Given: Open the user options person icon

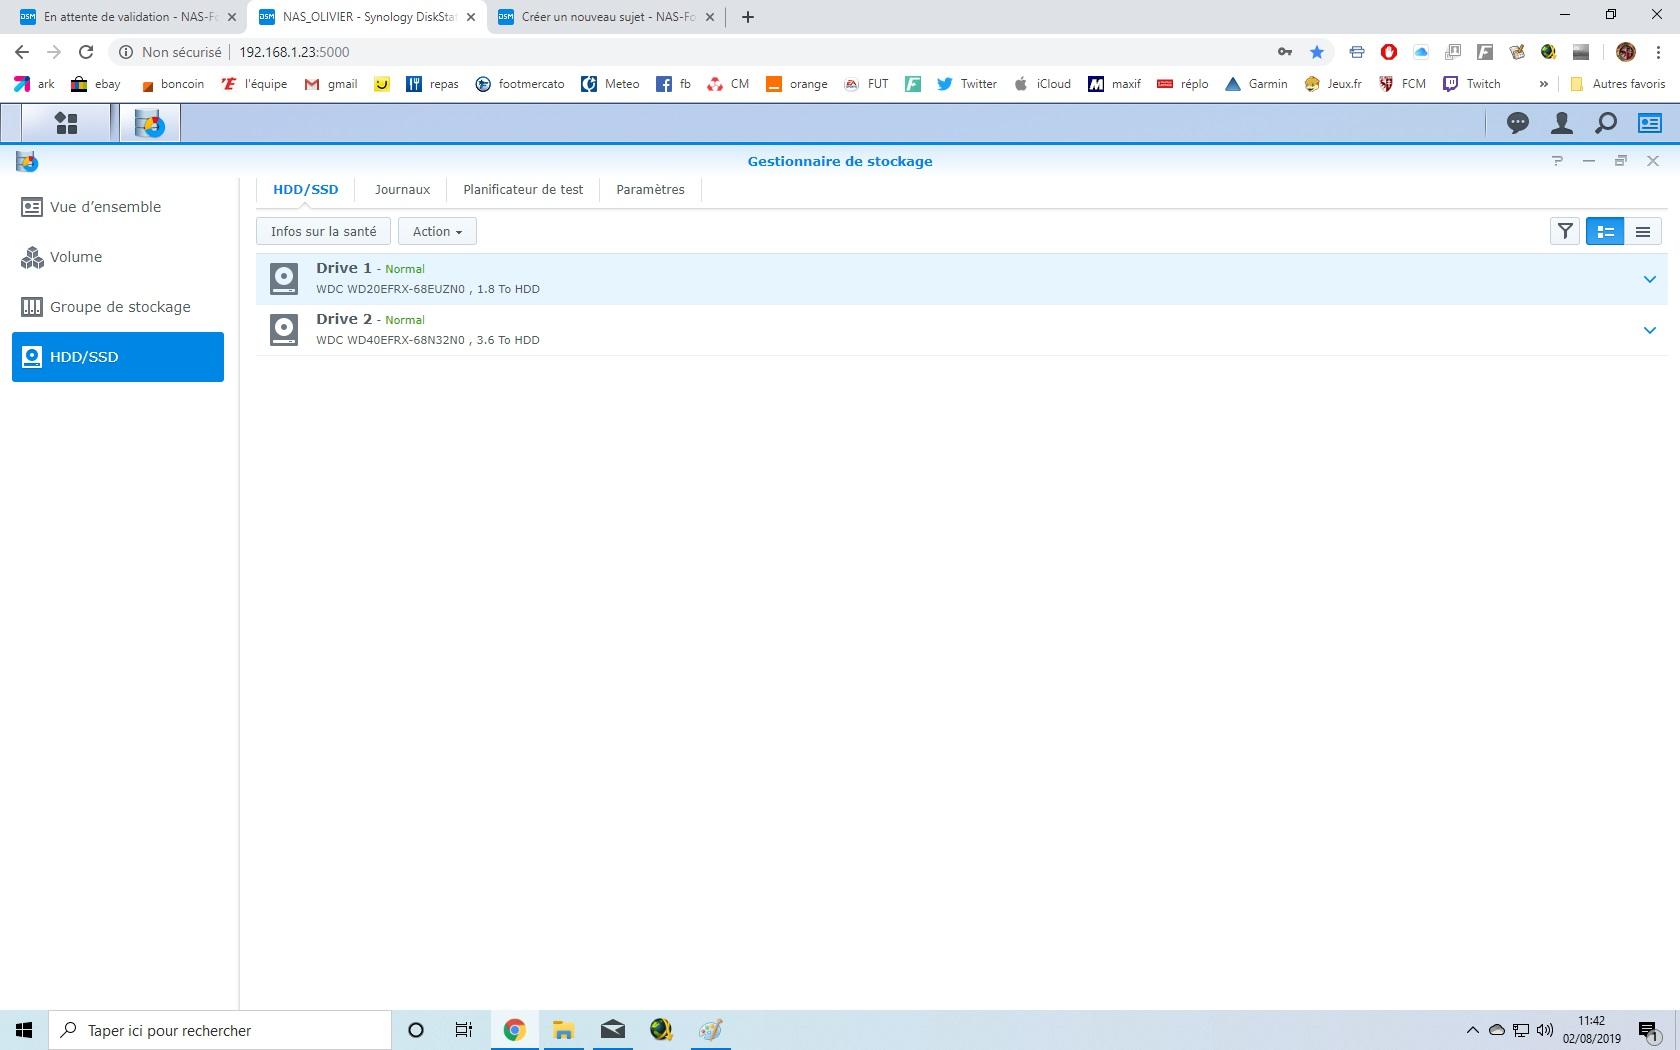Looking at the screenshot, I should (x=1561, y=123).
